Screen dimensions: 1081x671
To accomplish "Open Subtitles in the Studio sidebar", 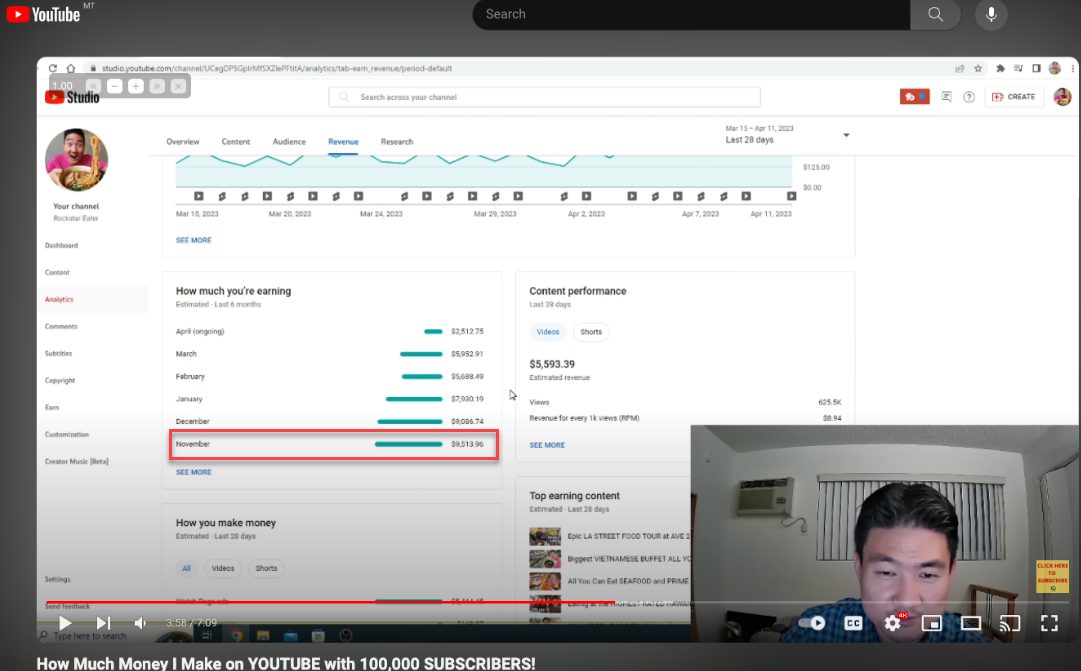I will tap(59, 353).
